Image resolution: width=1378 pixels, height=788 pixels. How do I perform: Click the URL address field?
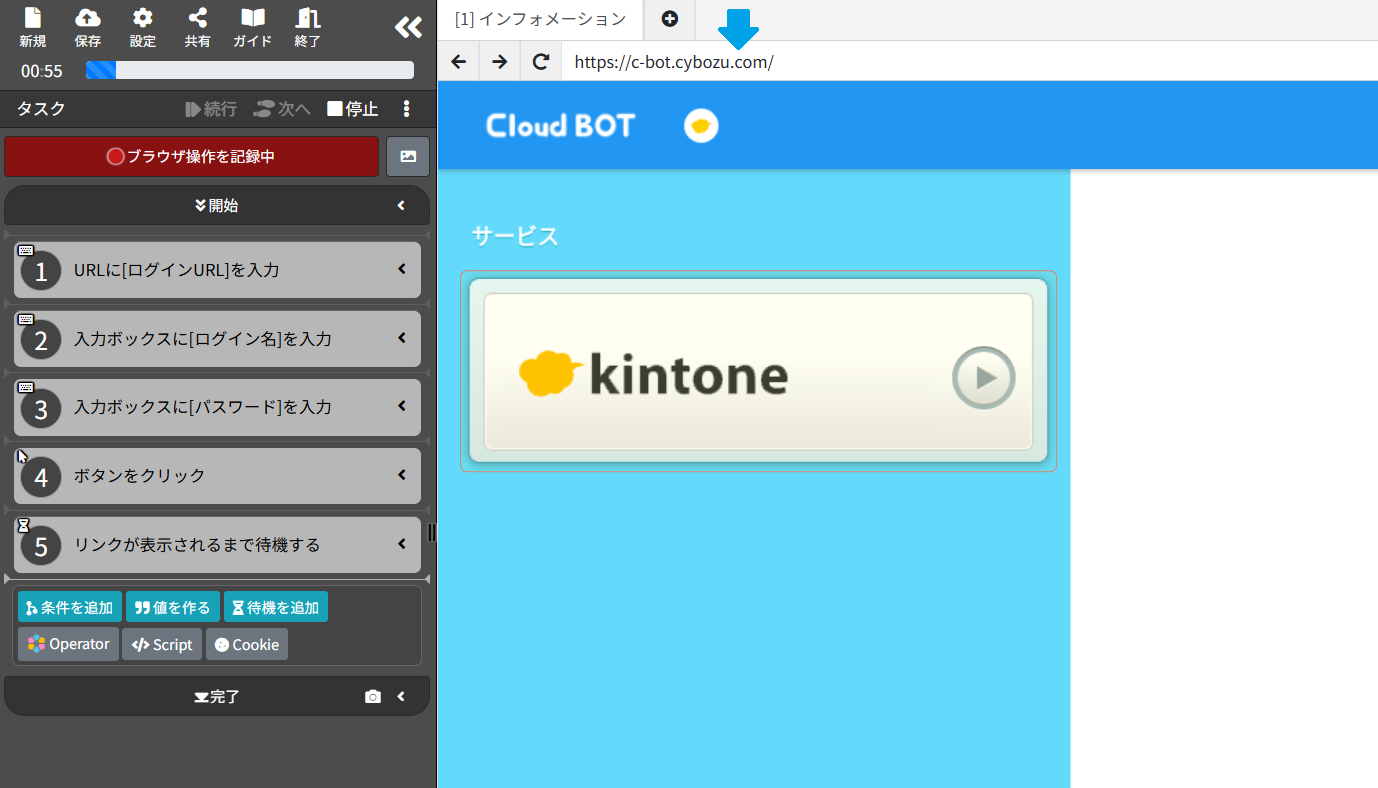[970, 62]
